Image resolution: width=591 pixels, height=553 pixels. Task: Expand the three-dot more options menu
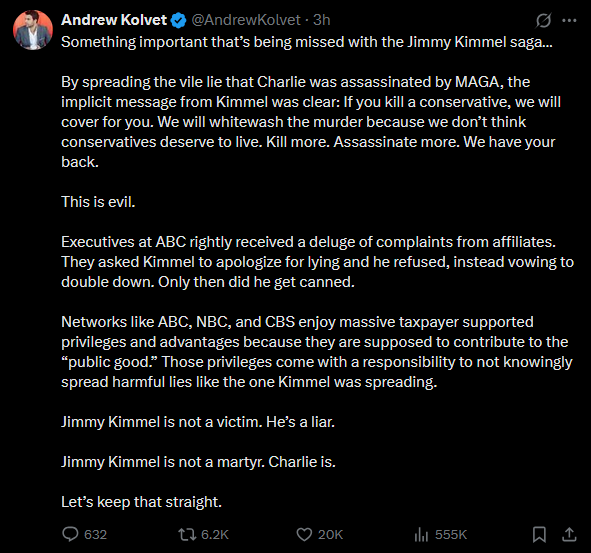pos(569,20)
